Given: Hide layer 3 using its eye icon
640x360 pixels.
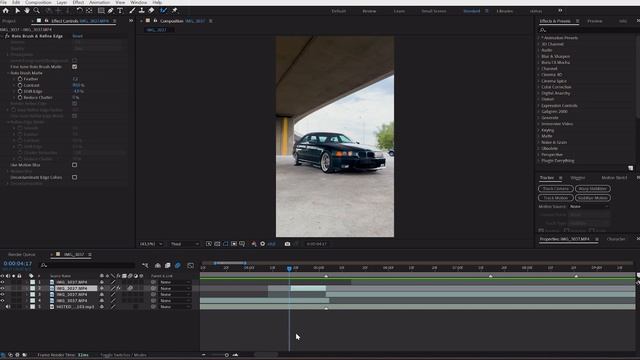Looking at the screenshot, I should tap(2, 294).
